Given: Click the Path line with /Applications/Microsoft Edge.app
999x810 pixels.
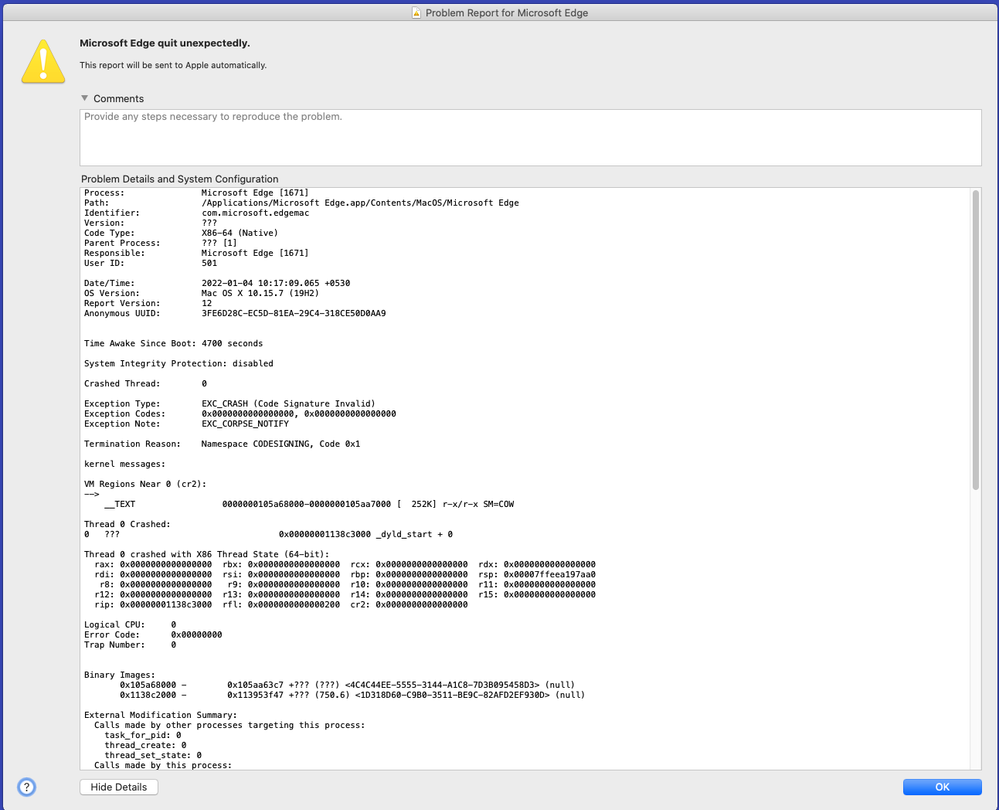Looking at the screenshot, I should coord(301,203).
